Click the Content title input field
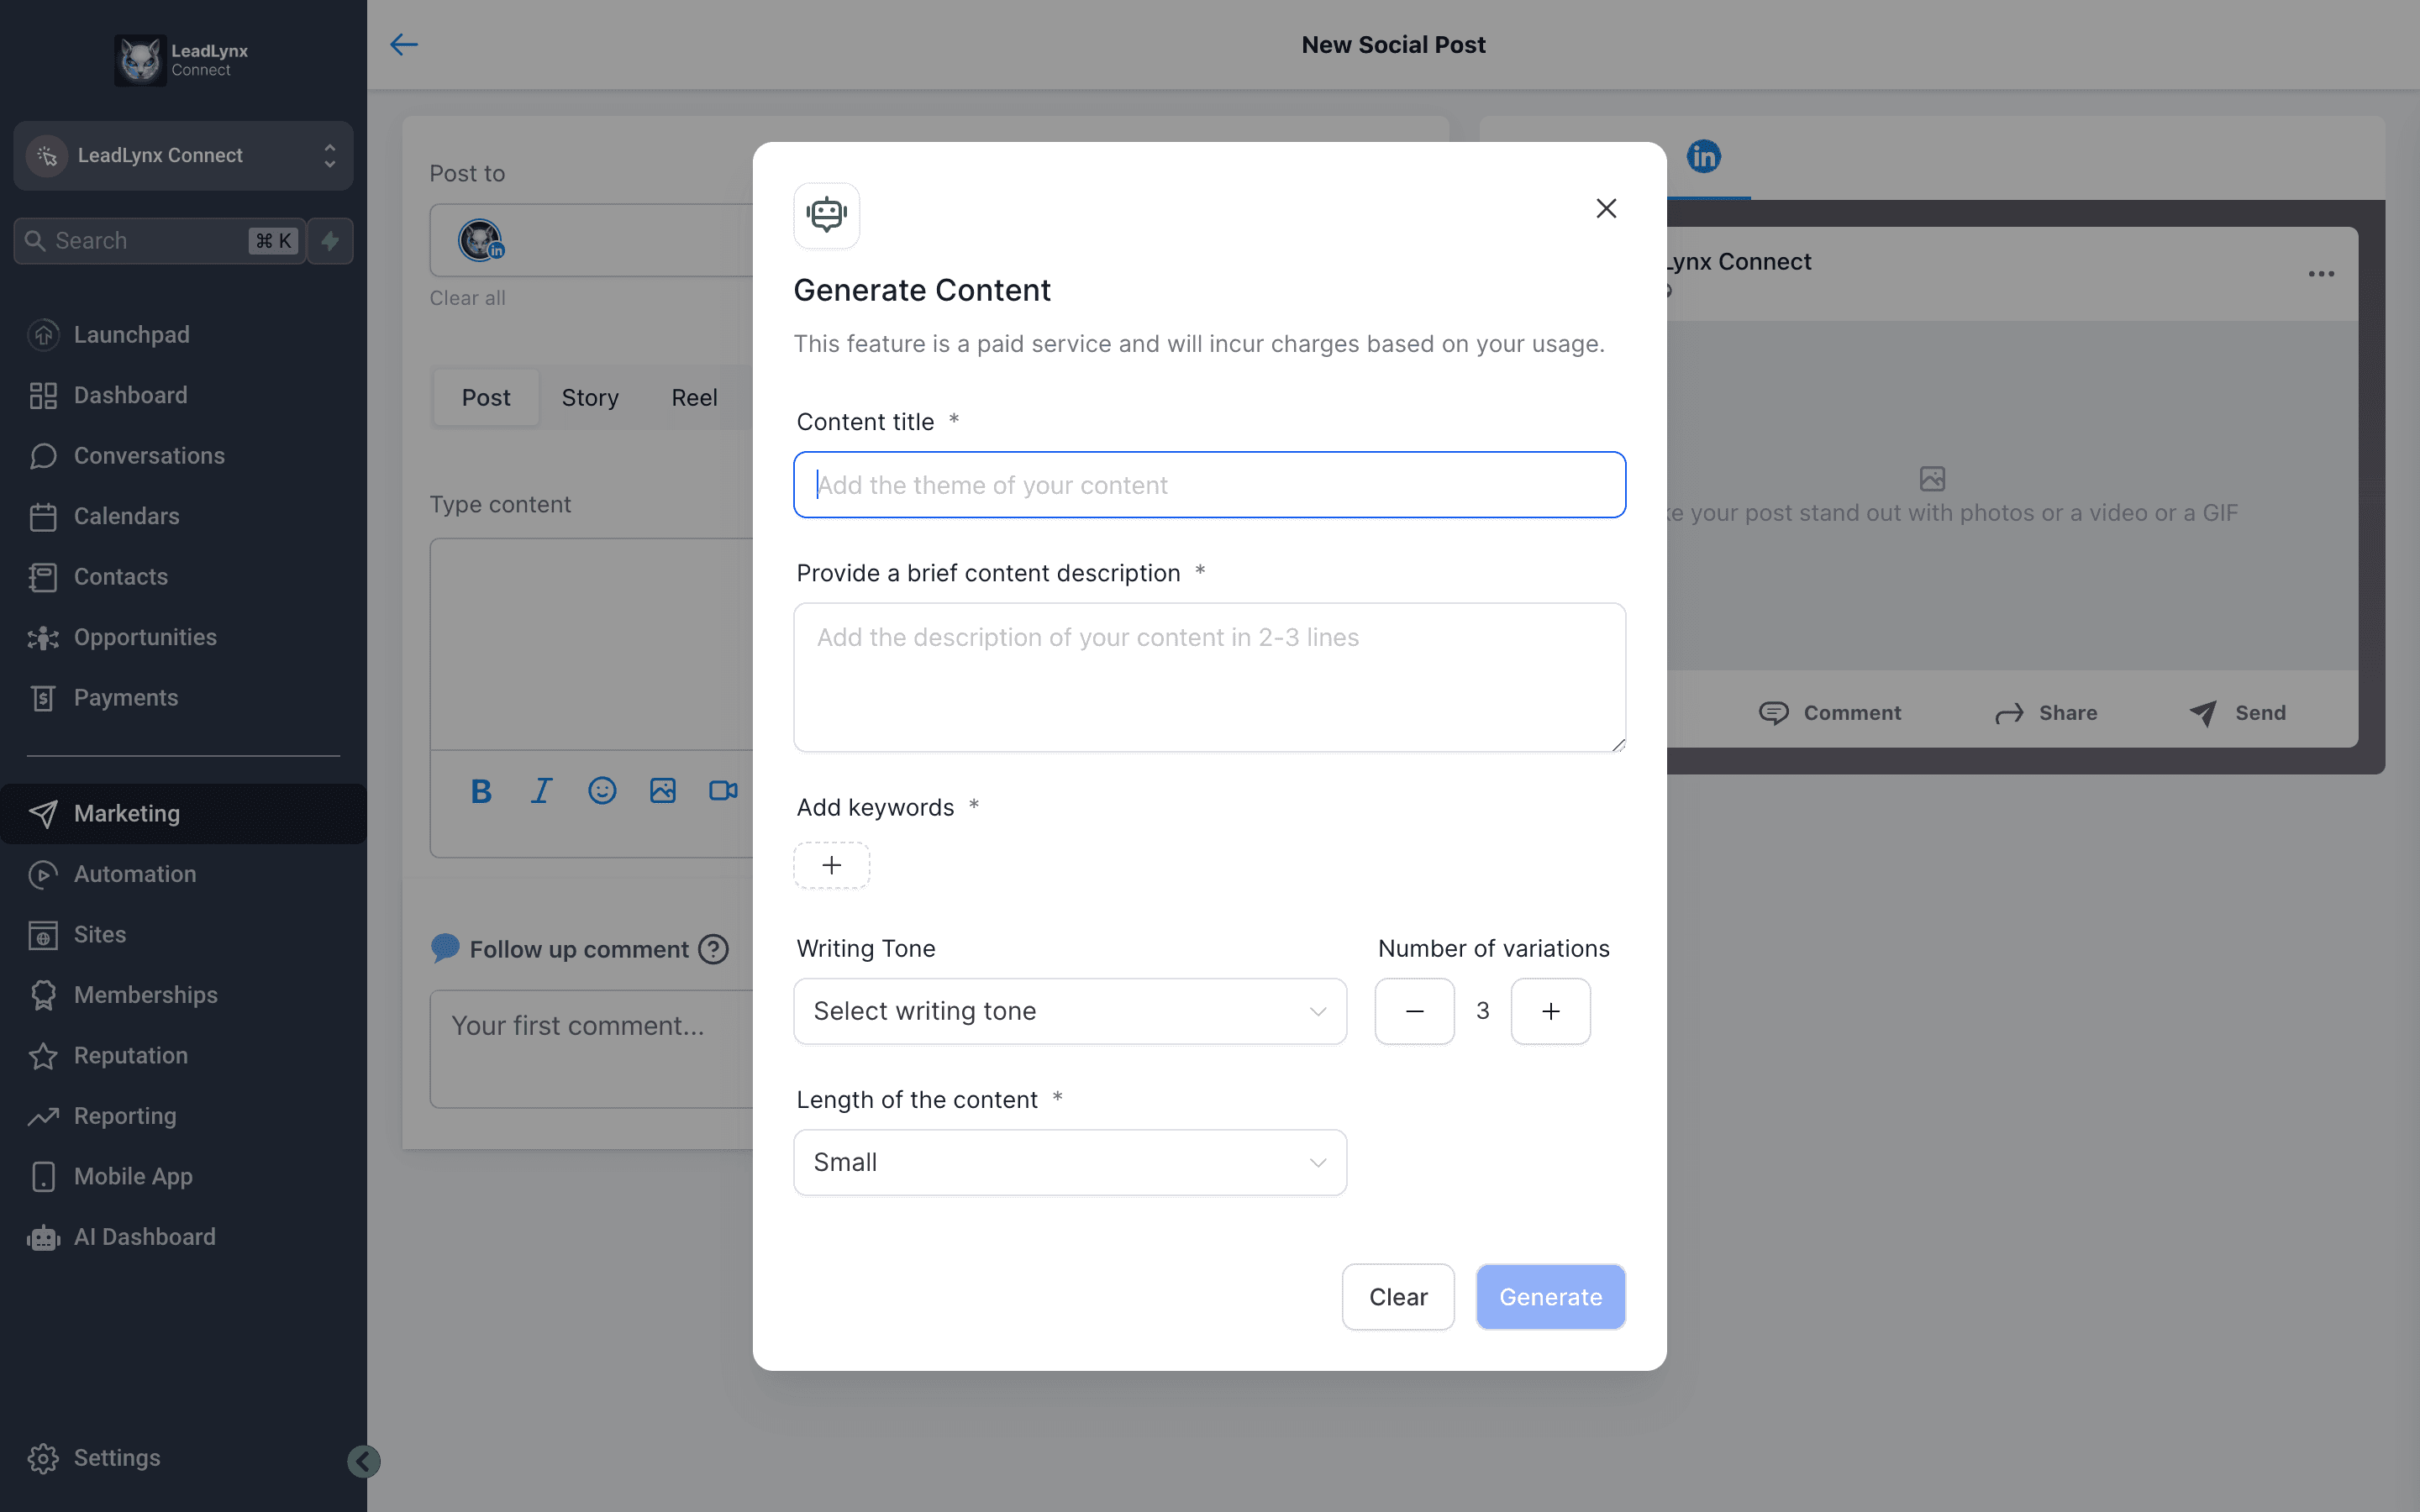2420x1512 pixels. (1209, 484)
